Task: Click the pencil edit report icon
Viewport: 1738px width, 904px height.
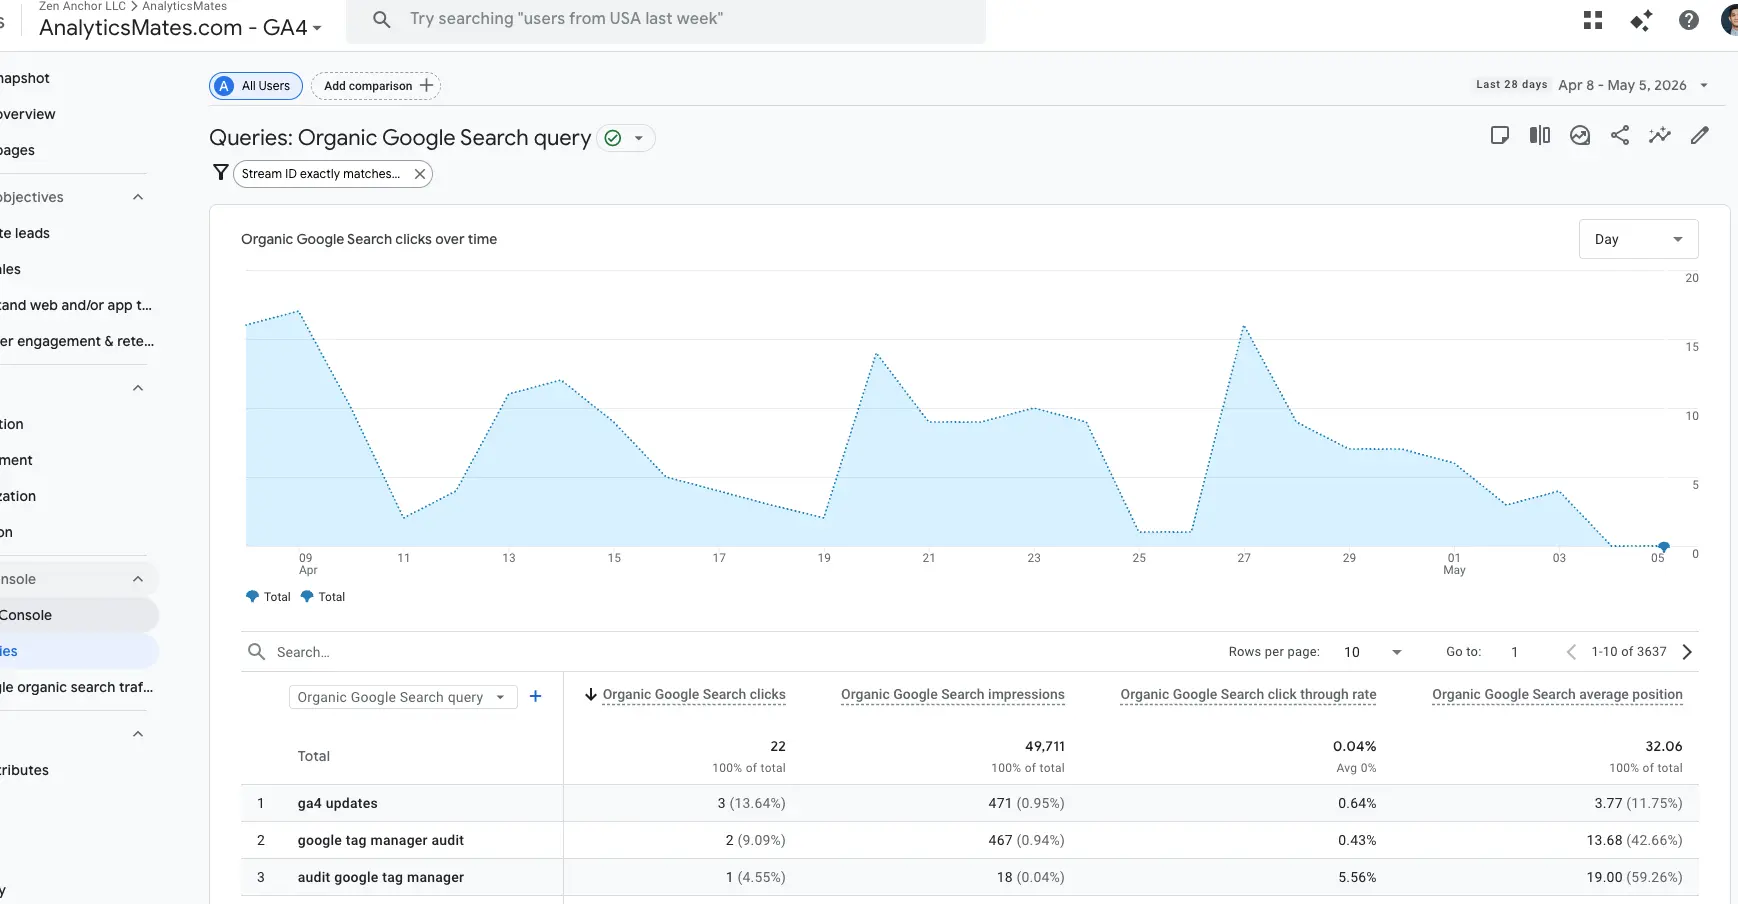Action: [x=1700, y=135]
